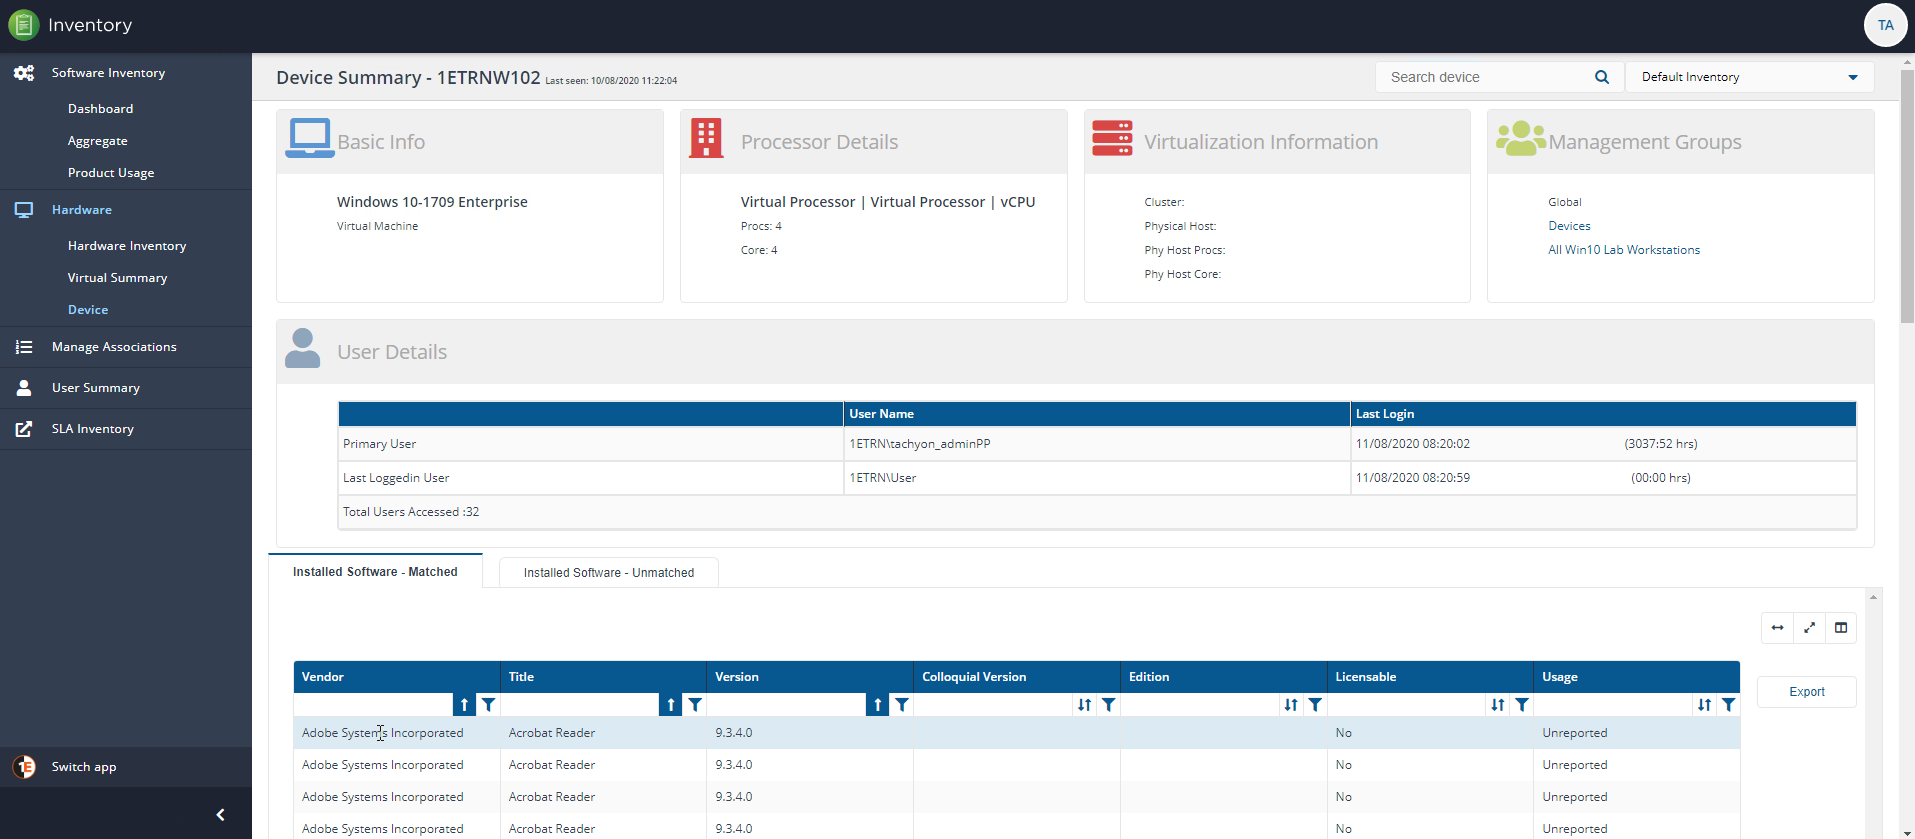Screen dimensions: 1915x839
Task: Click the Global management group text
Action: coord(1565,202)
